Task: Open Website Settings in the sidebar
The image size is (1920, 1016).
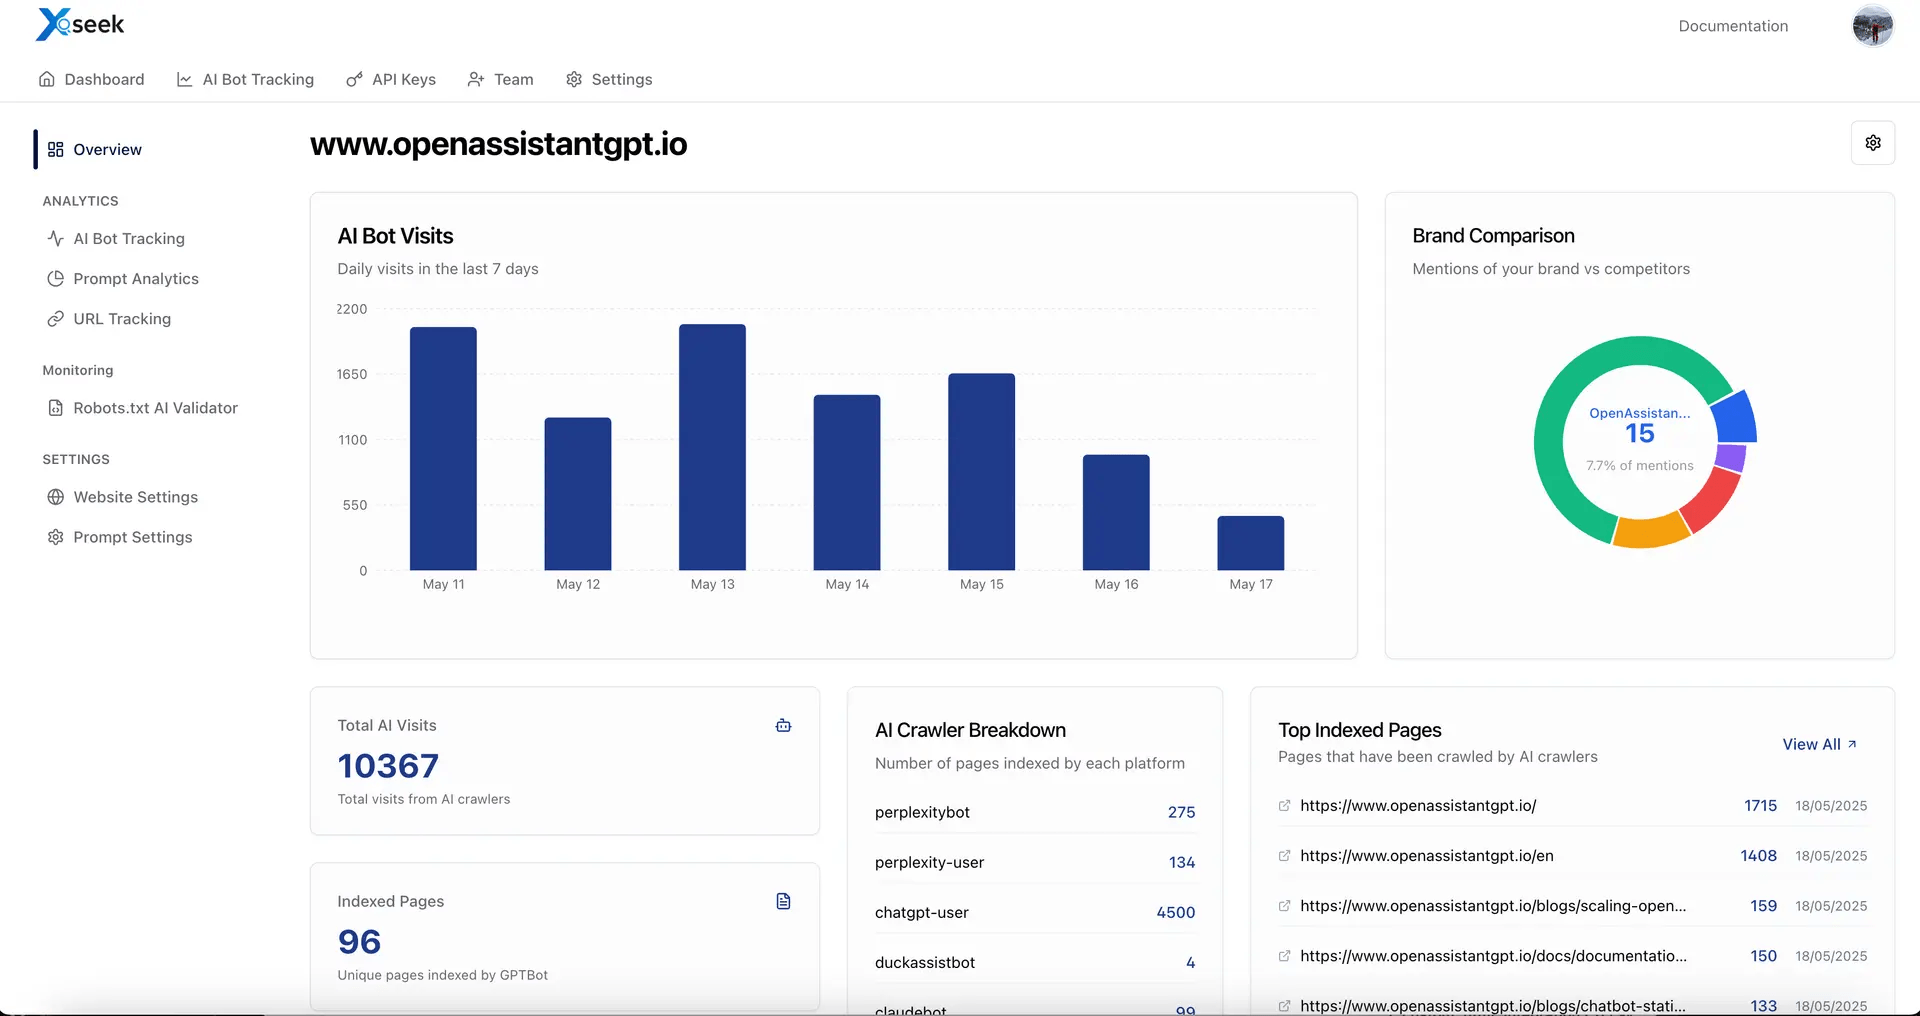Action: point(135,497)
